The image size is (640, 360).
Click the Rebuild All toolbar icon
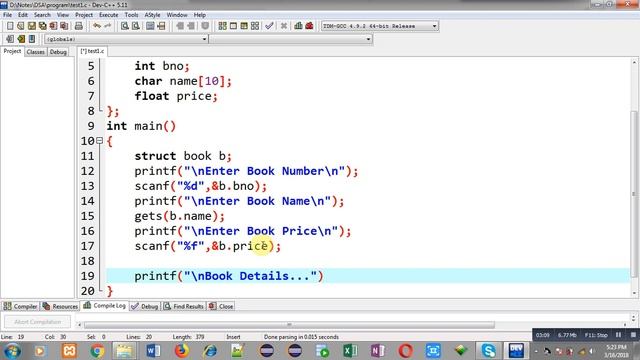tap(255, 26)
